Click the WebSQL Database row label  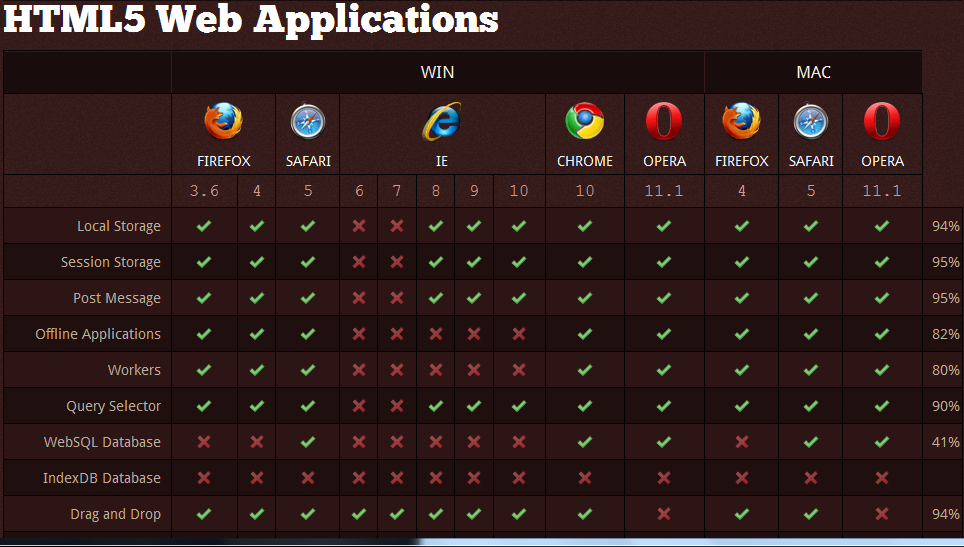click(x=102, y=442)
